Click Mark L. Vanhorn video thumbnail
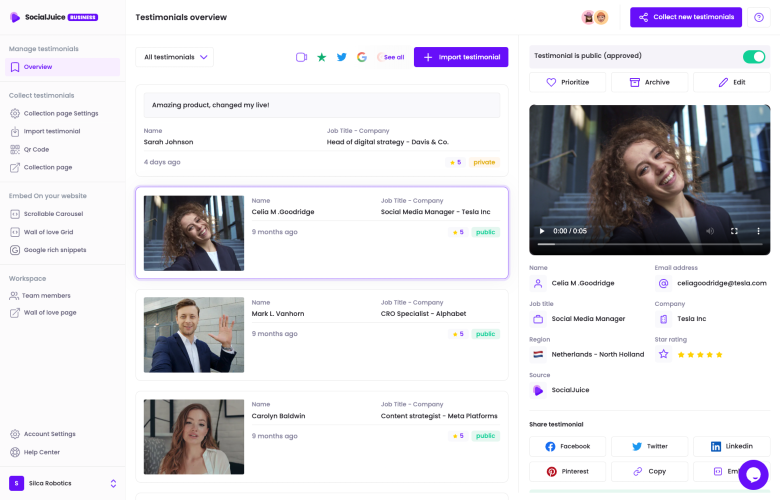 194,335
